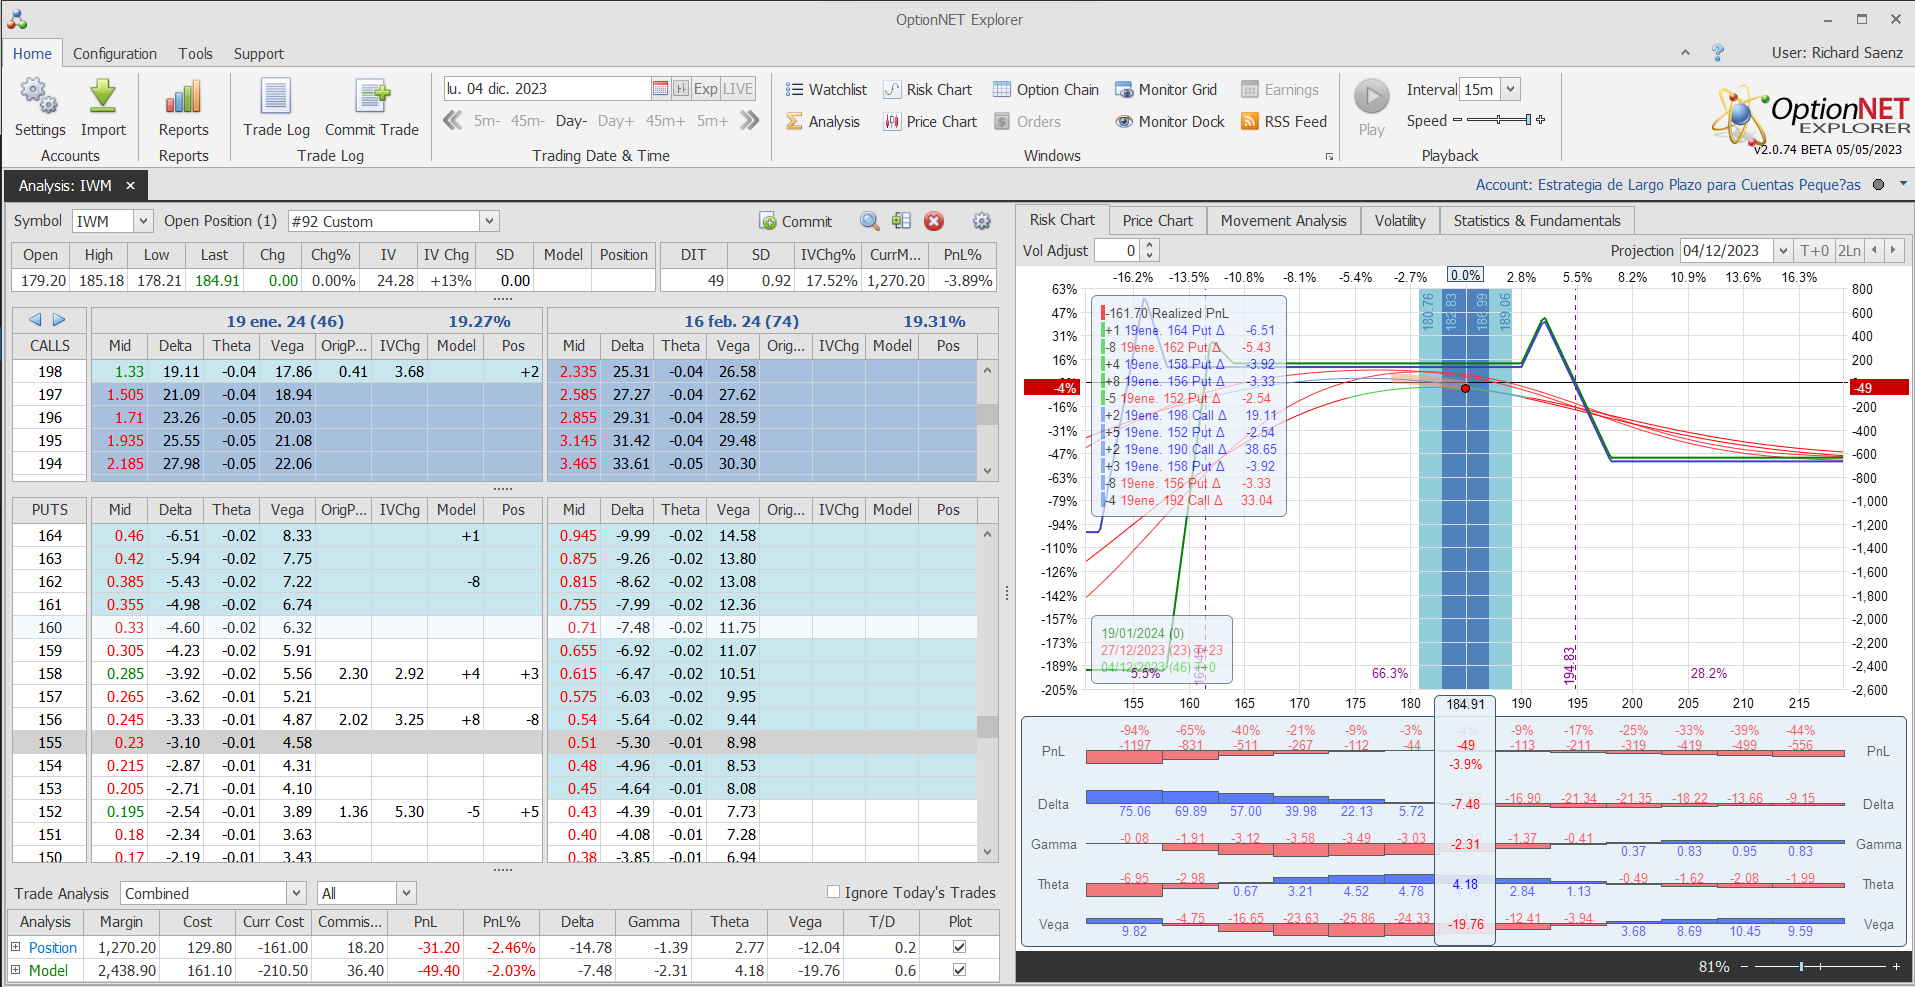Toggle the Model row Plot checkbox

tap(960, 970)
